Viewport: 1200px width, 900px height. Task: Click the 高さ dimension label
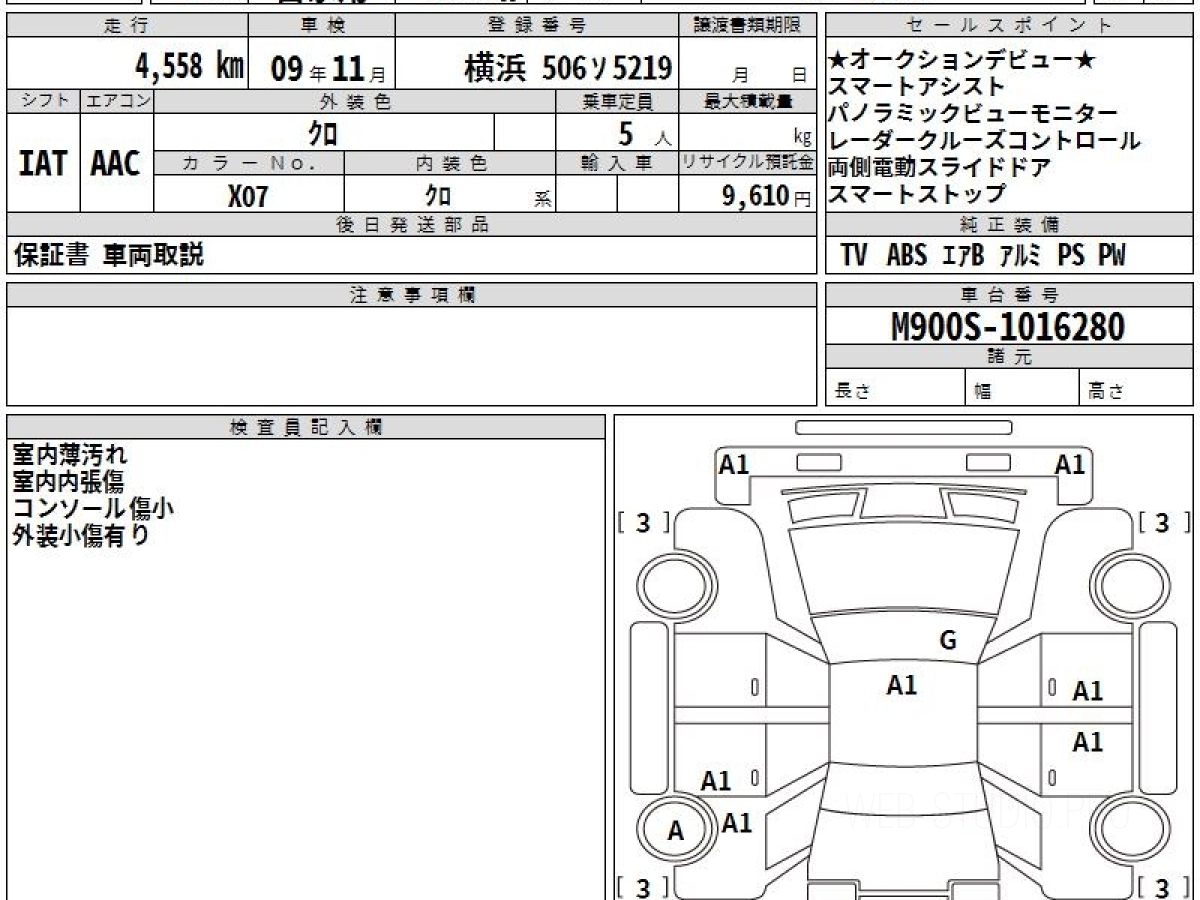click(1106, 392)
